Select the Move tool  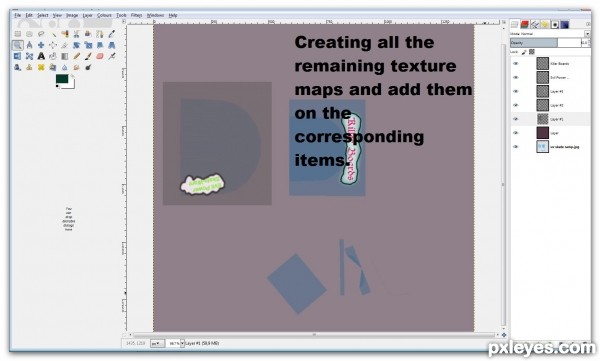pos(41,45)
